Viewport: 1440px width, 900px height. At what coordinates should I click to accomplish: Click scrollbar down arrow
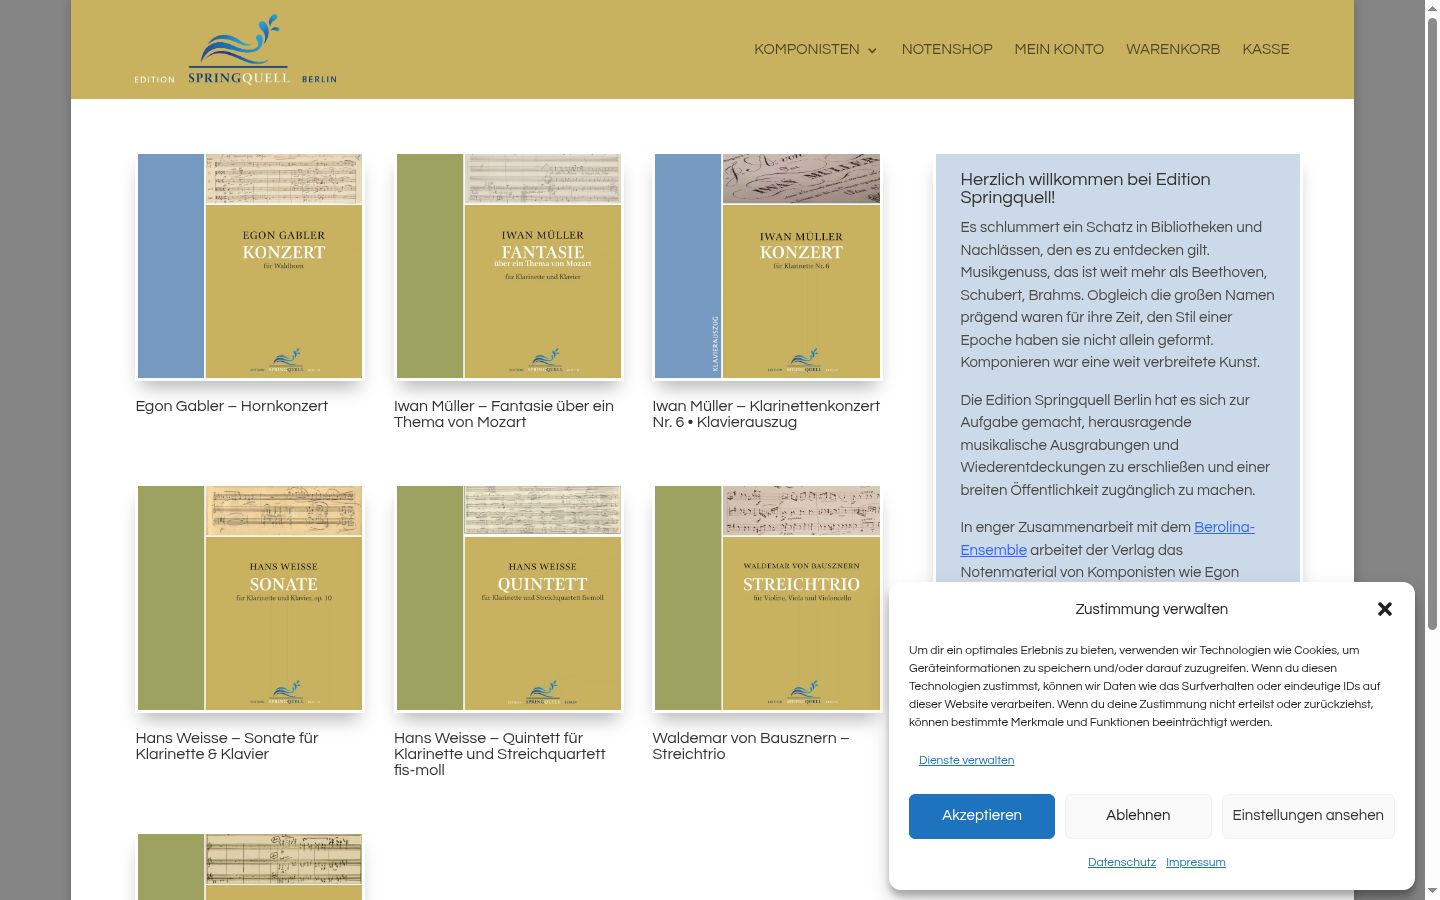coord(1432,891)
